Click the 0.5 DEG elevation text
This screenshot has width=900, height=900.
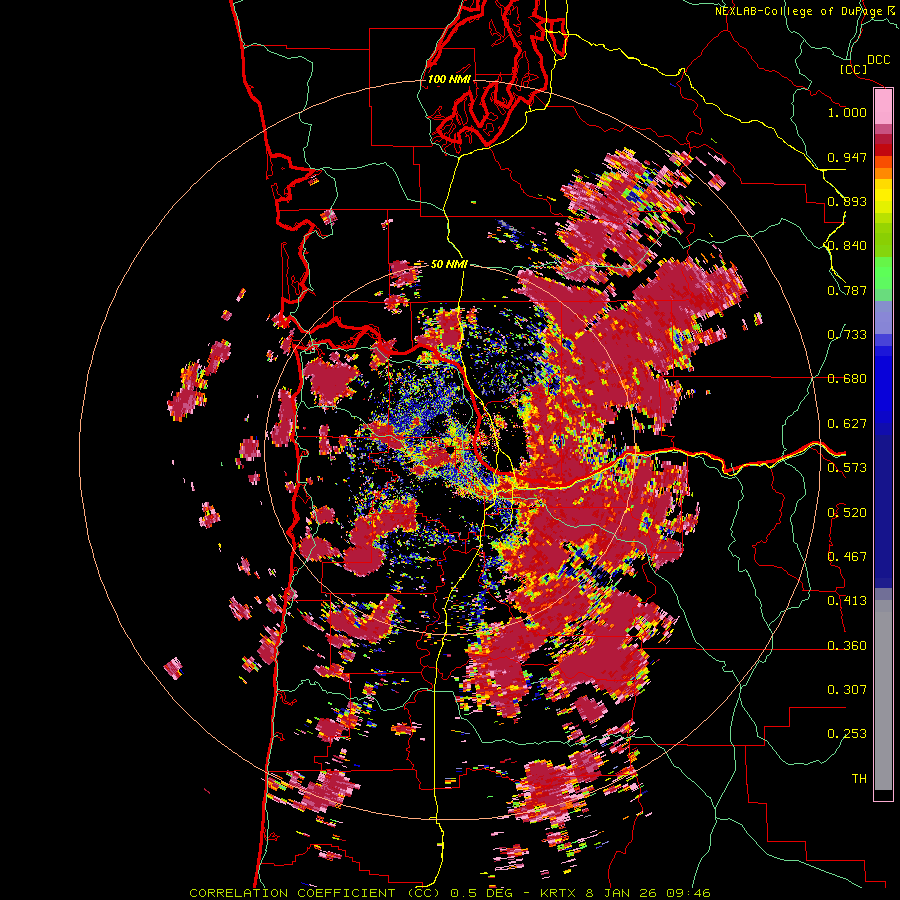coord(480,893)
